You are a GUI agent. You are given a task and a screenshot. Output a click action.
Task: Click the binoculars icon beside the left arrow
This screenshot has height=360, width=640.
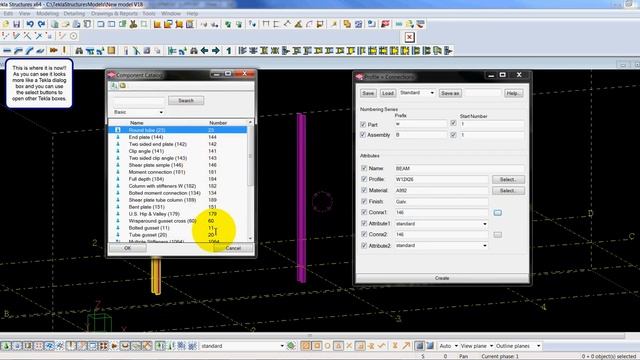(194, 51)
